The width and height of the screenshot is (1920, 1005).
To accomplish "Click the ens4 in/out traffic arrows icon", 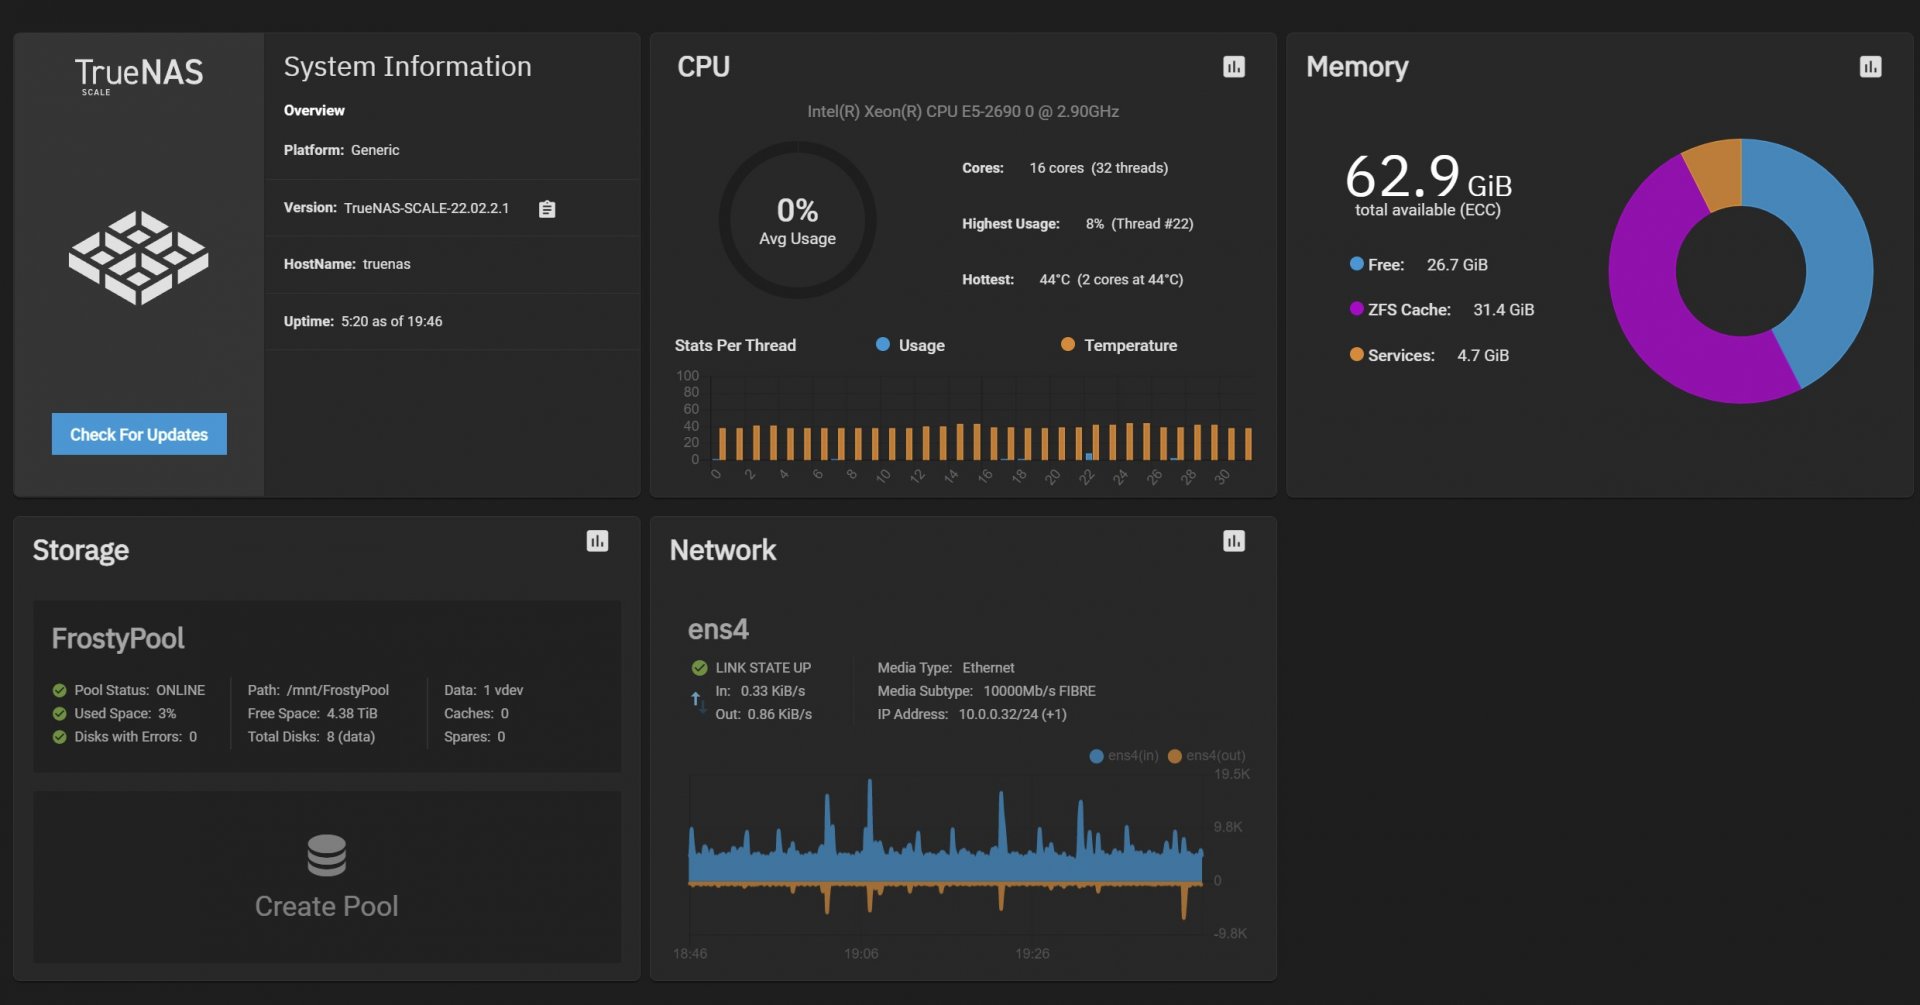I will [697, 702].
